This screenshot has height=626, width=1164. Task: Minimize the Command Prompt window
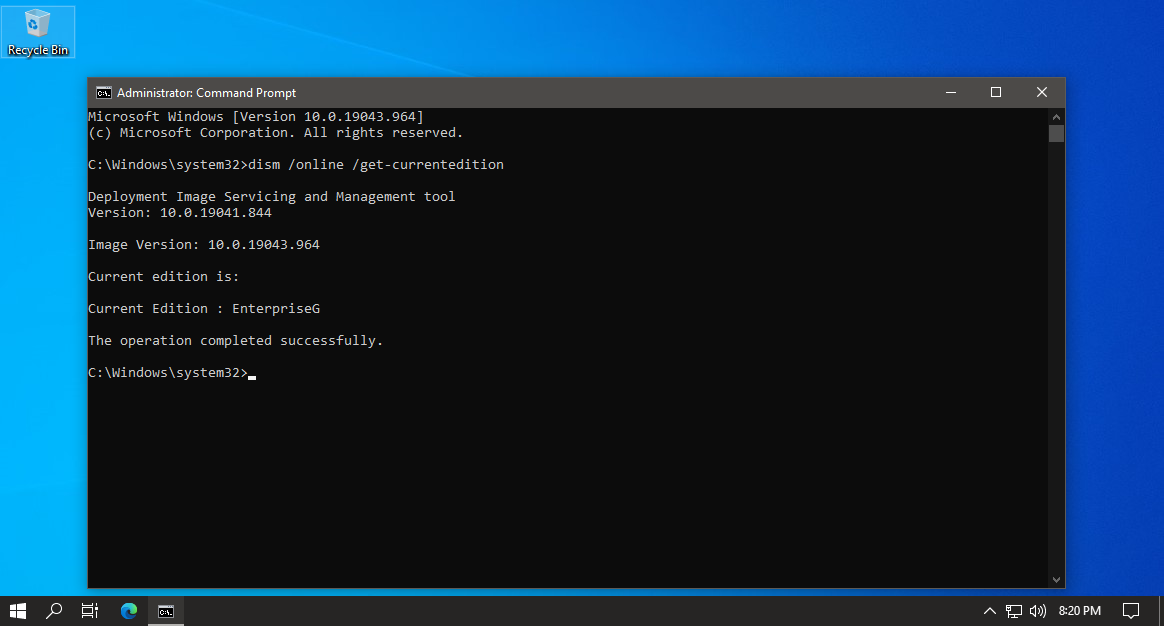tap(951, 92)
